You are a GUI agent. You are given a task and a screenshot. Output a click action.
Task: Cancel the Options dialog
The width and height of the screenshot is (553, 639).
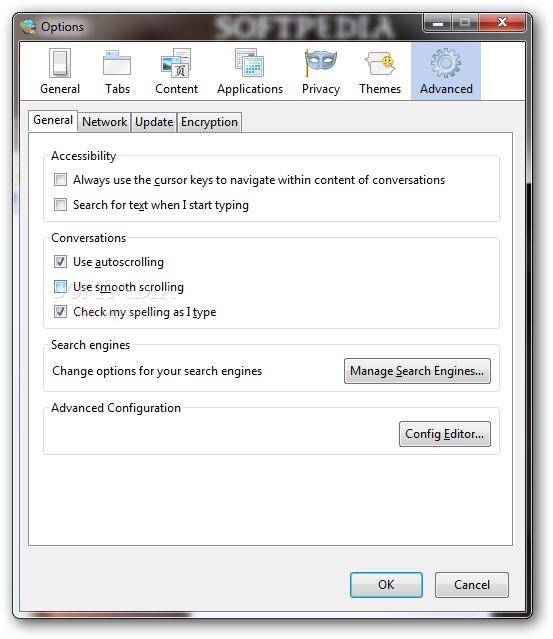(471, 585)
